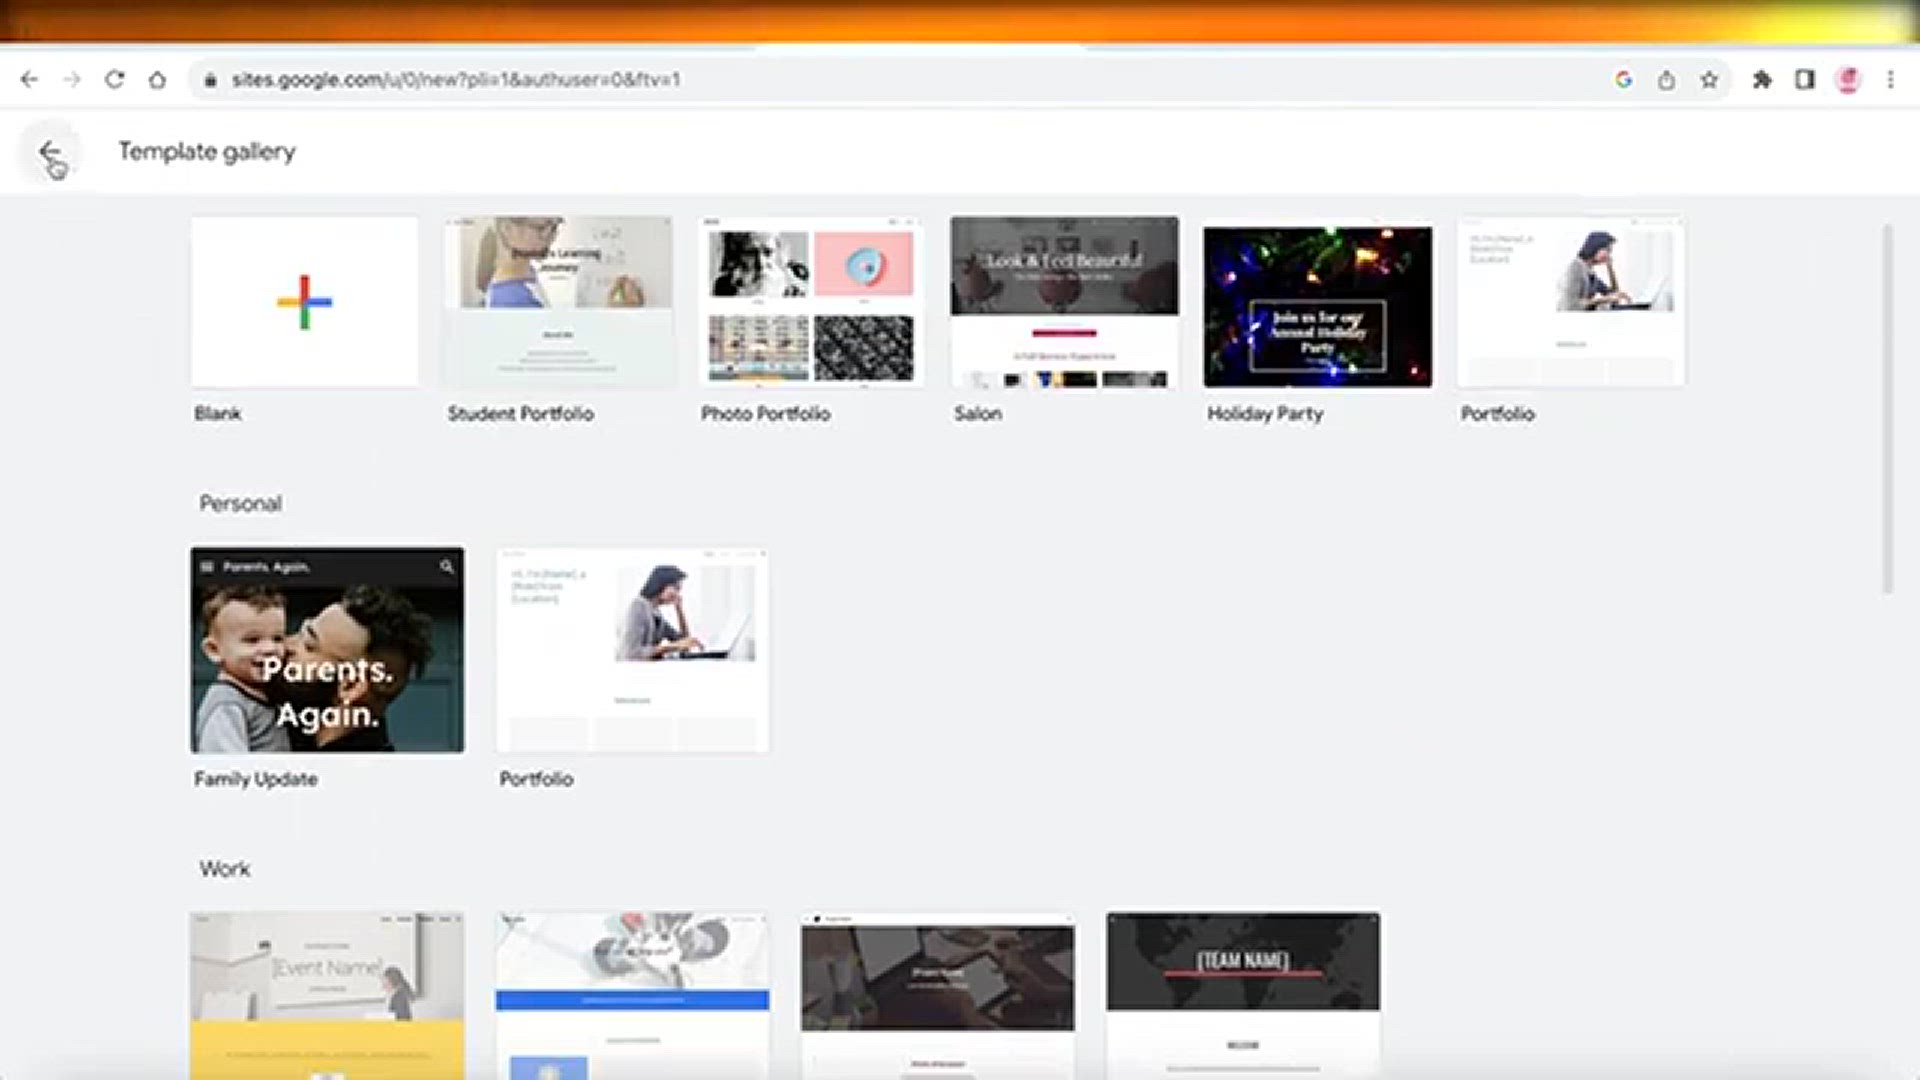
Task: Open the Portfolio template under Personal
Action: [x=632, y=650]
